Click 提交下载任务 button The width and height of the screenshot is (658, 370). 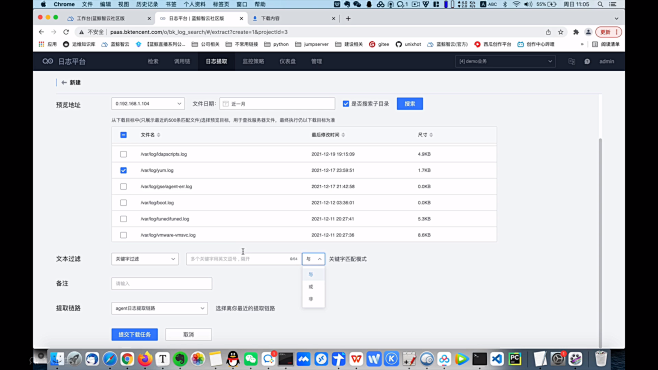tap(135, 334)
